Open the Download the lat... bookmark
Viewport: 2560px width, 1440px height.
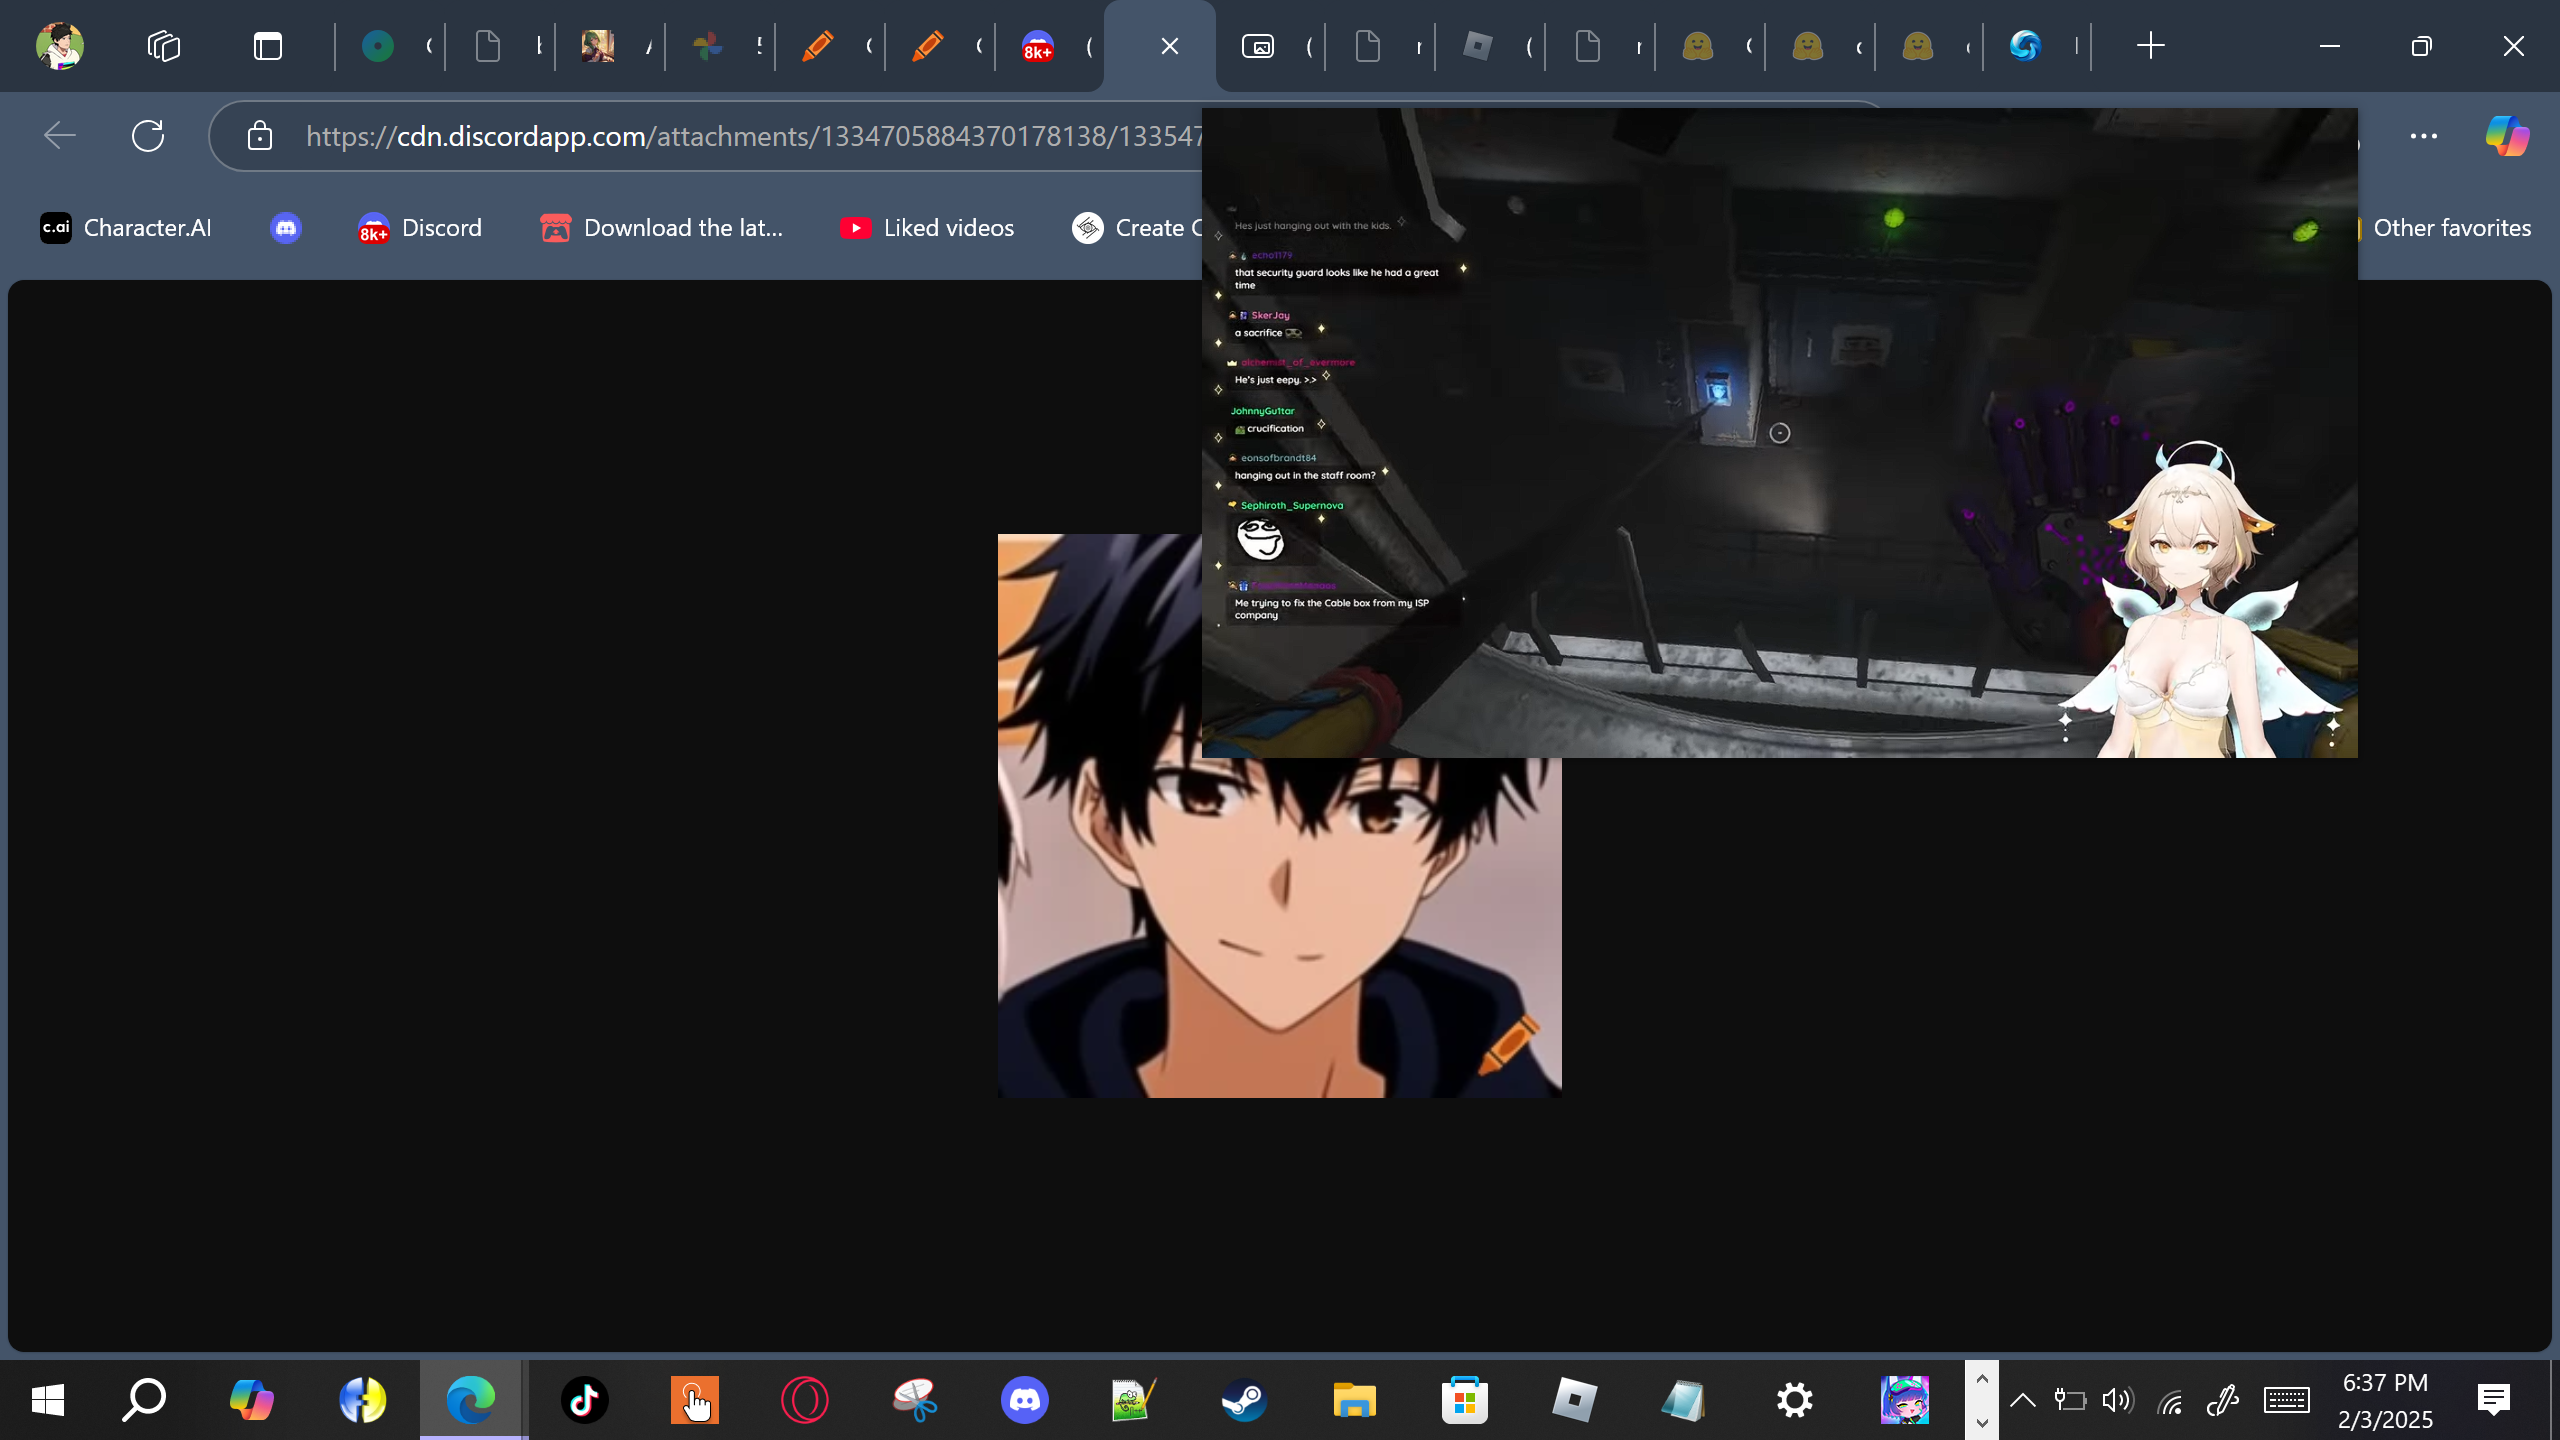[x=662, y=228]
